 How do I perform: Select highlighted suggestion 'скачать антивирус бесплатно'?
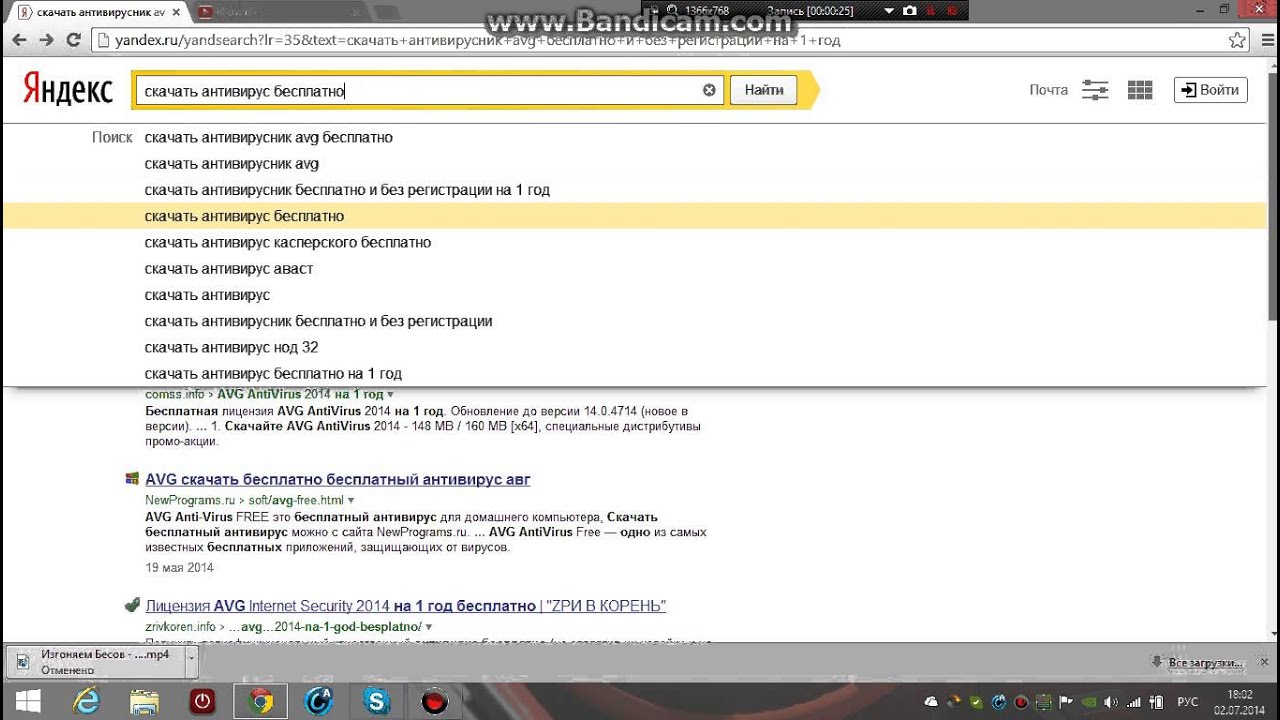point(635,216)
